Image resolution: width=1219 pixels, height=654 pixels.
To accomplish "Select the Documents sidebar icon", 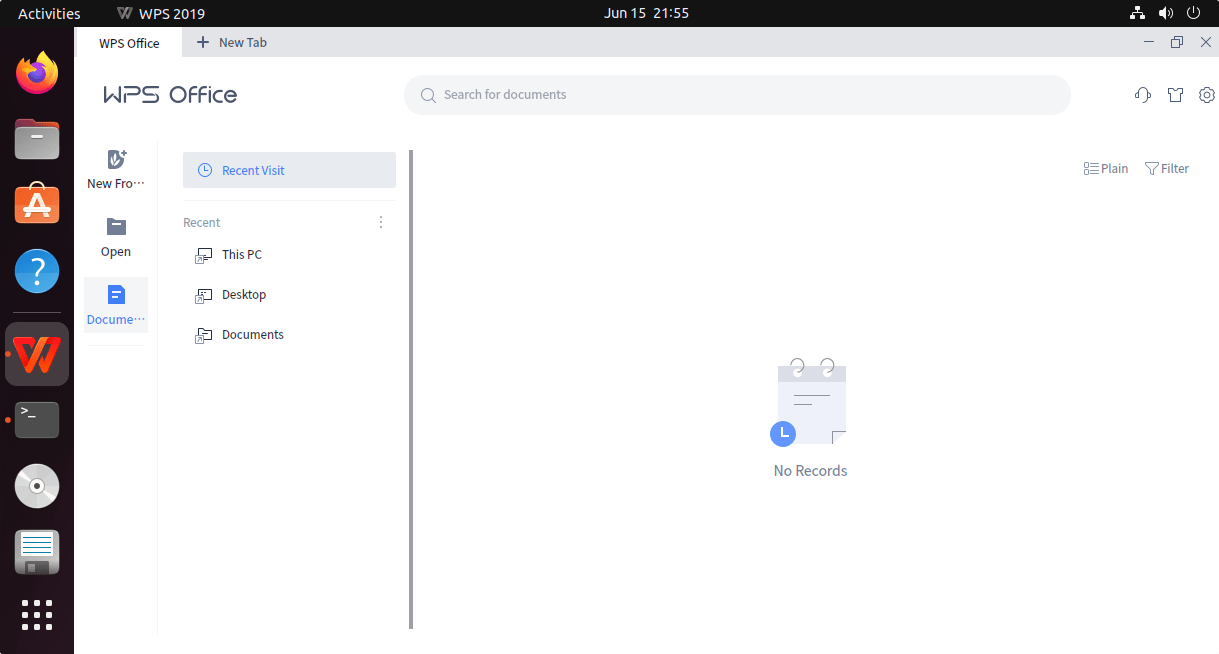I will tap(116, 295).
